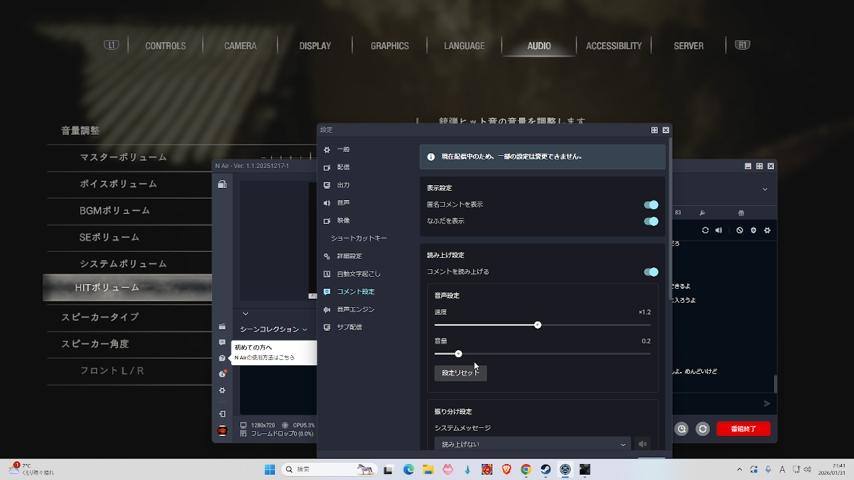This screenshot has height=480, width=854.
Task: Open 映像 (Video) settings category
Action: click(343, 221)
